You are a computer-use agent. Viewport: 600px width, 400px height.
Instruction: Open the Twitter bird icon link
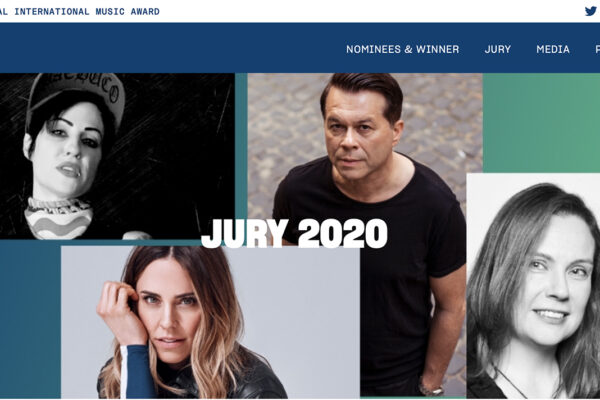click(591, 11)
